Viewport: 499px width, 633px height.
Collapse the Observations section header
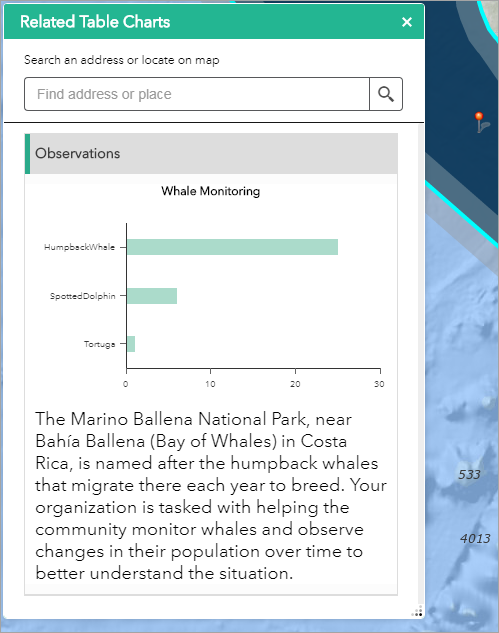[x=211, y=153]
